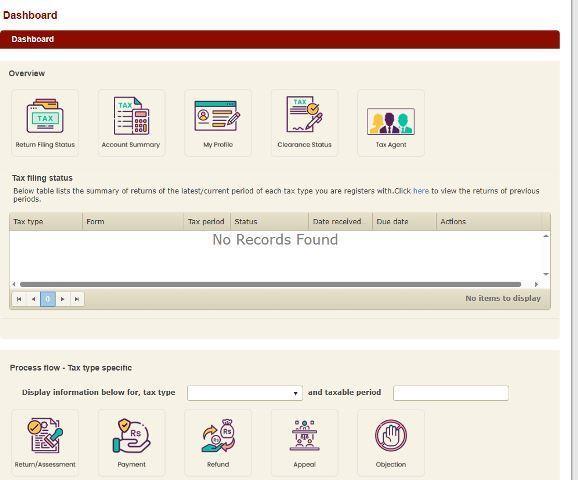Viewport: 578px width, 480px height.
Task: Click table scroll up arrow
Action: click(546, 236)
